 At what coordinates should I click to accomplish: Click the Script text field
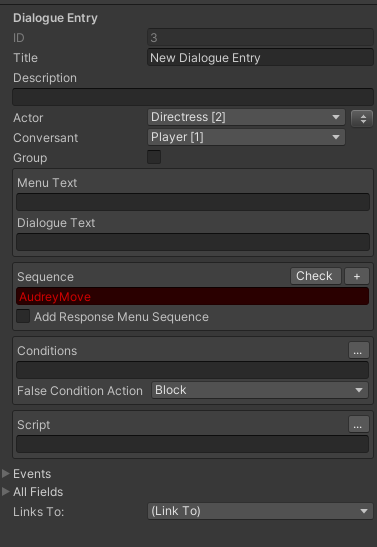(x=193, y=444)
